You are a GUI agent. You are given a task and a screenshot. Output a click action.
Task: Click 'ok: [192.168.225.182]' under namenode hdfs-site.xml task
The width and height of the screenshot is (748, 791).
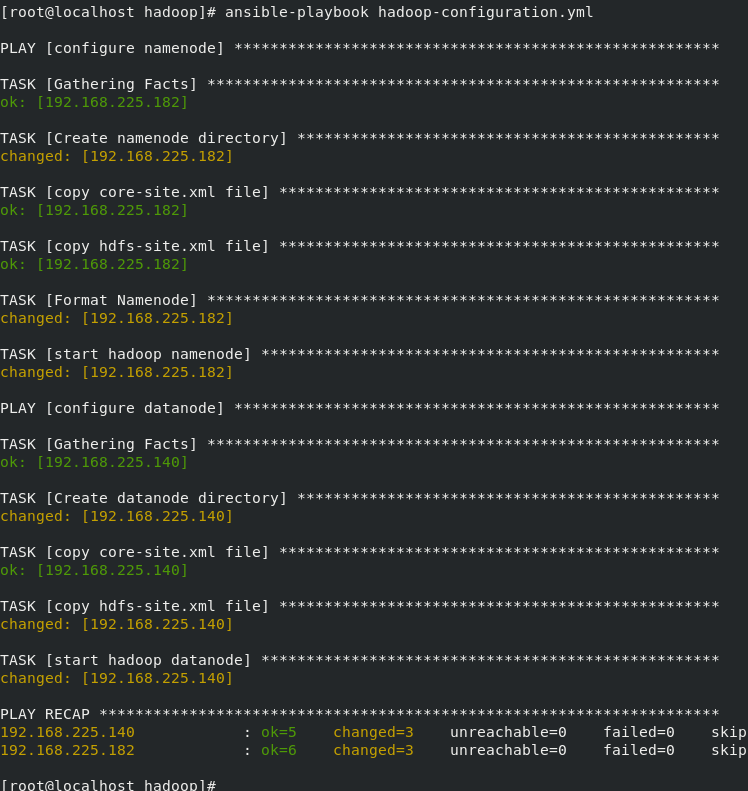pos(94,264)
